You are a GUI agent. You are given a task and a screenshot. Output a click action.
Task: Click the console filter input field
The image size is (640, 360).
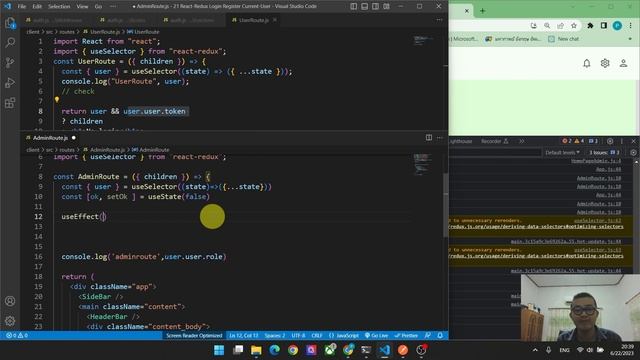pos(495,152)
